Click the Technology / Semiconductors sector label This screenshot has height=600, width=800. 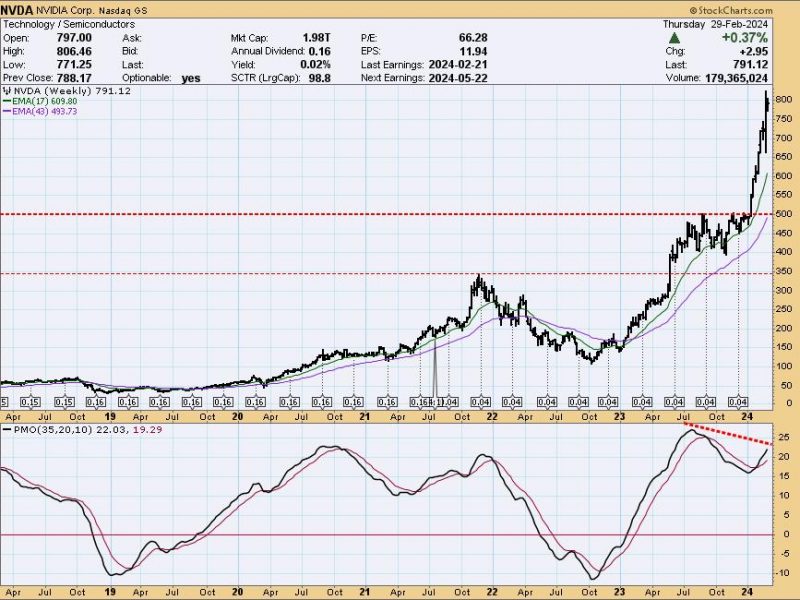tap(69, 24)
